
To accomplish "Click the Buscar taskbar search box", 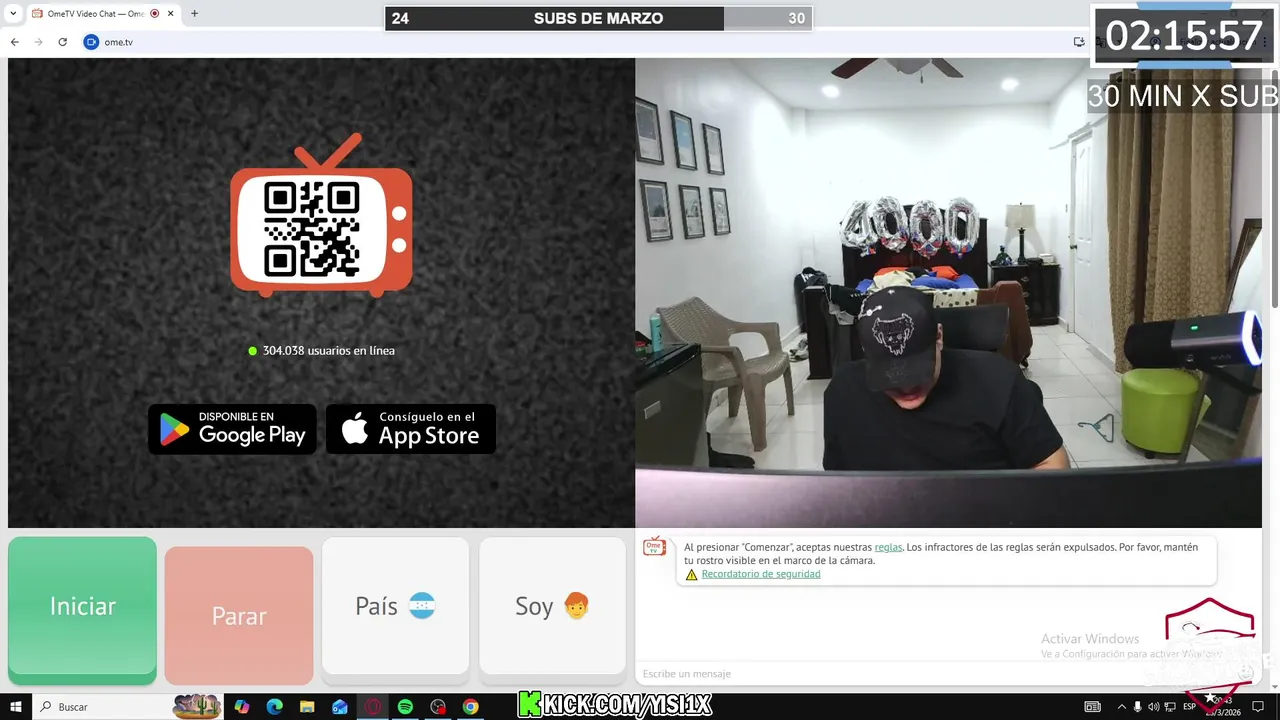I will point(130,707).
